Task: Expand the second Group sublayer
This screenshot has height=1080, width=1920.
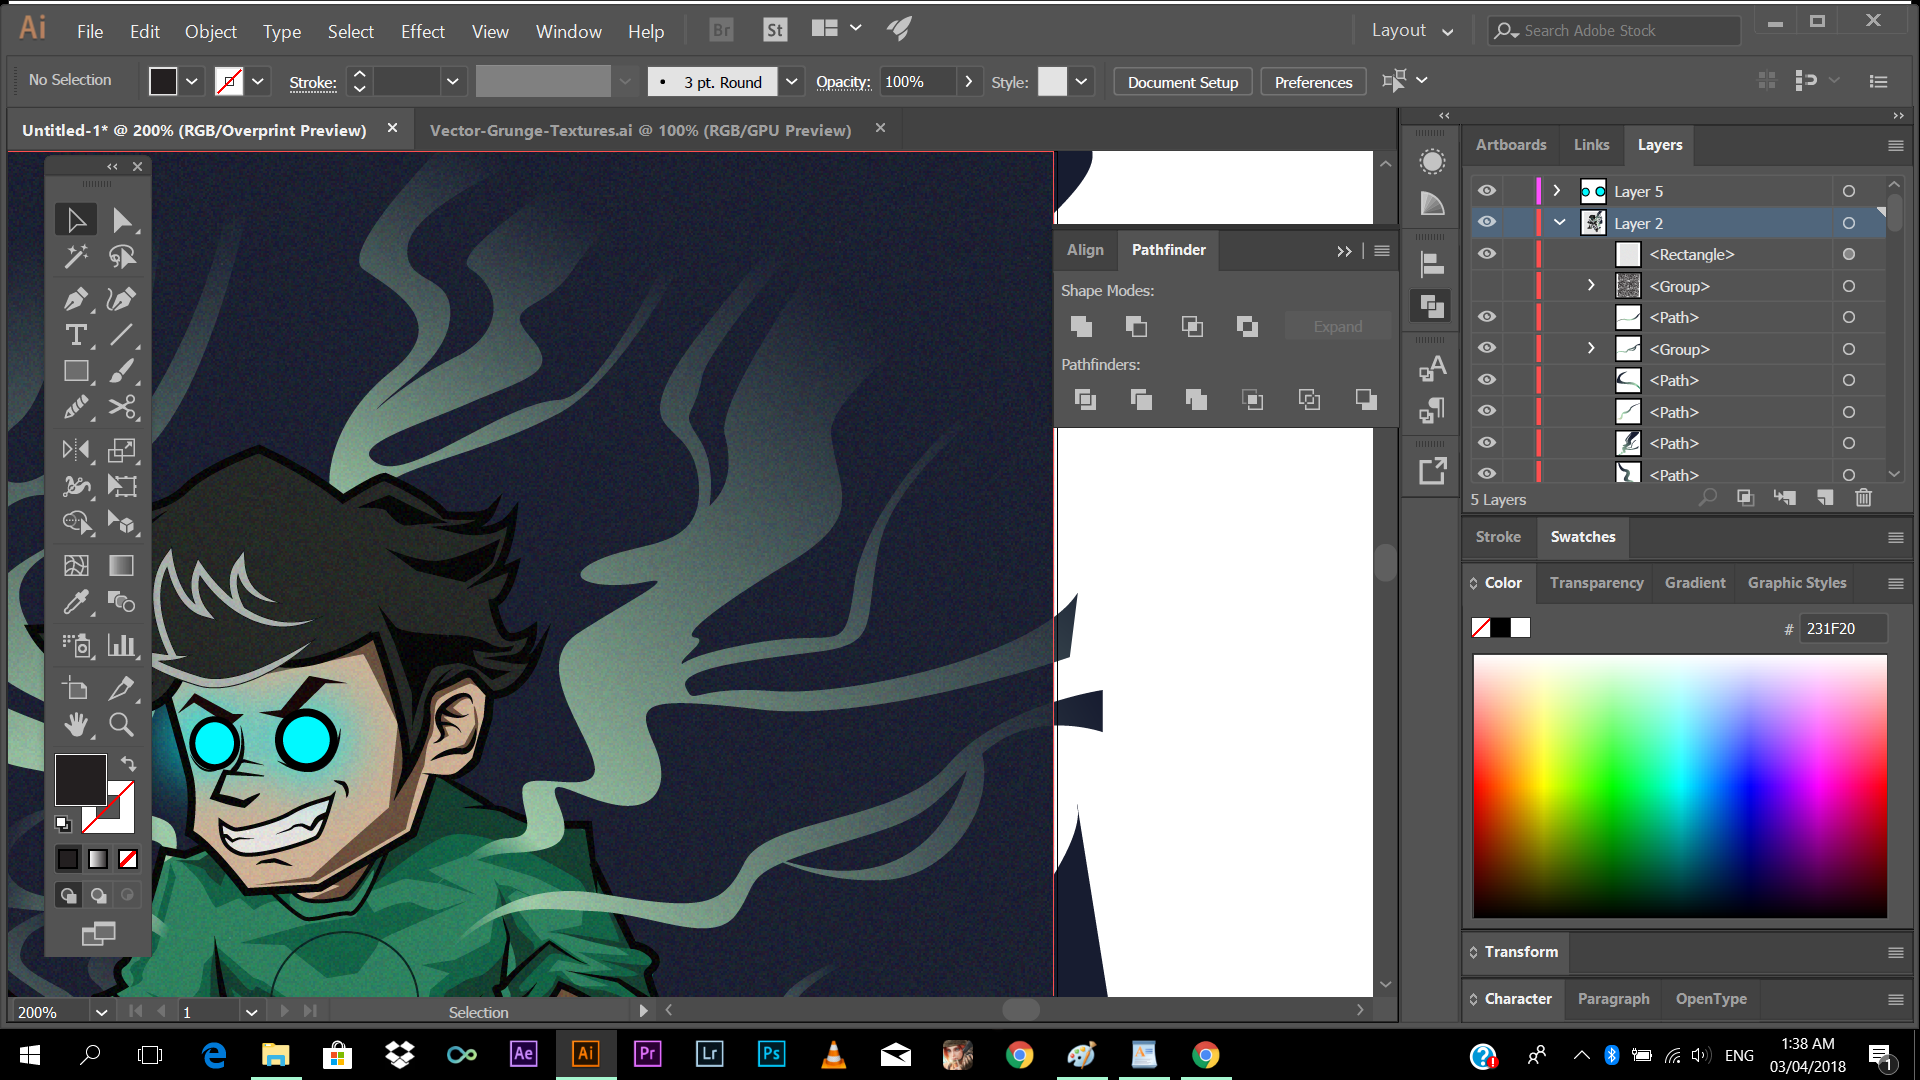Action: tap(1591, 348)
